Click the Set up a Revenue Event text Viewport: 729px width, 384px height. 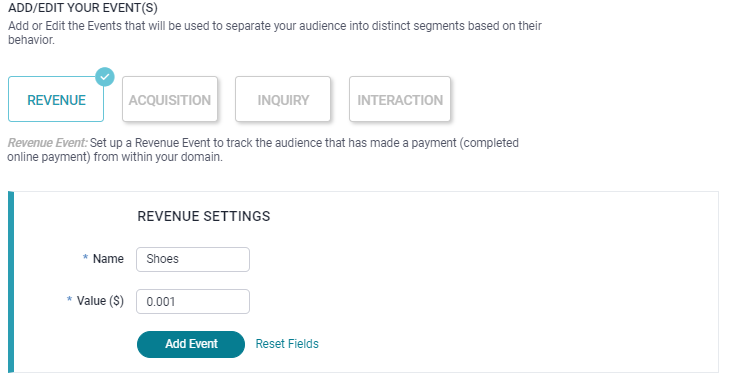pyautogui.click(x=263, y=150)
